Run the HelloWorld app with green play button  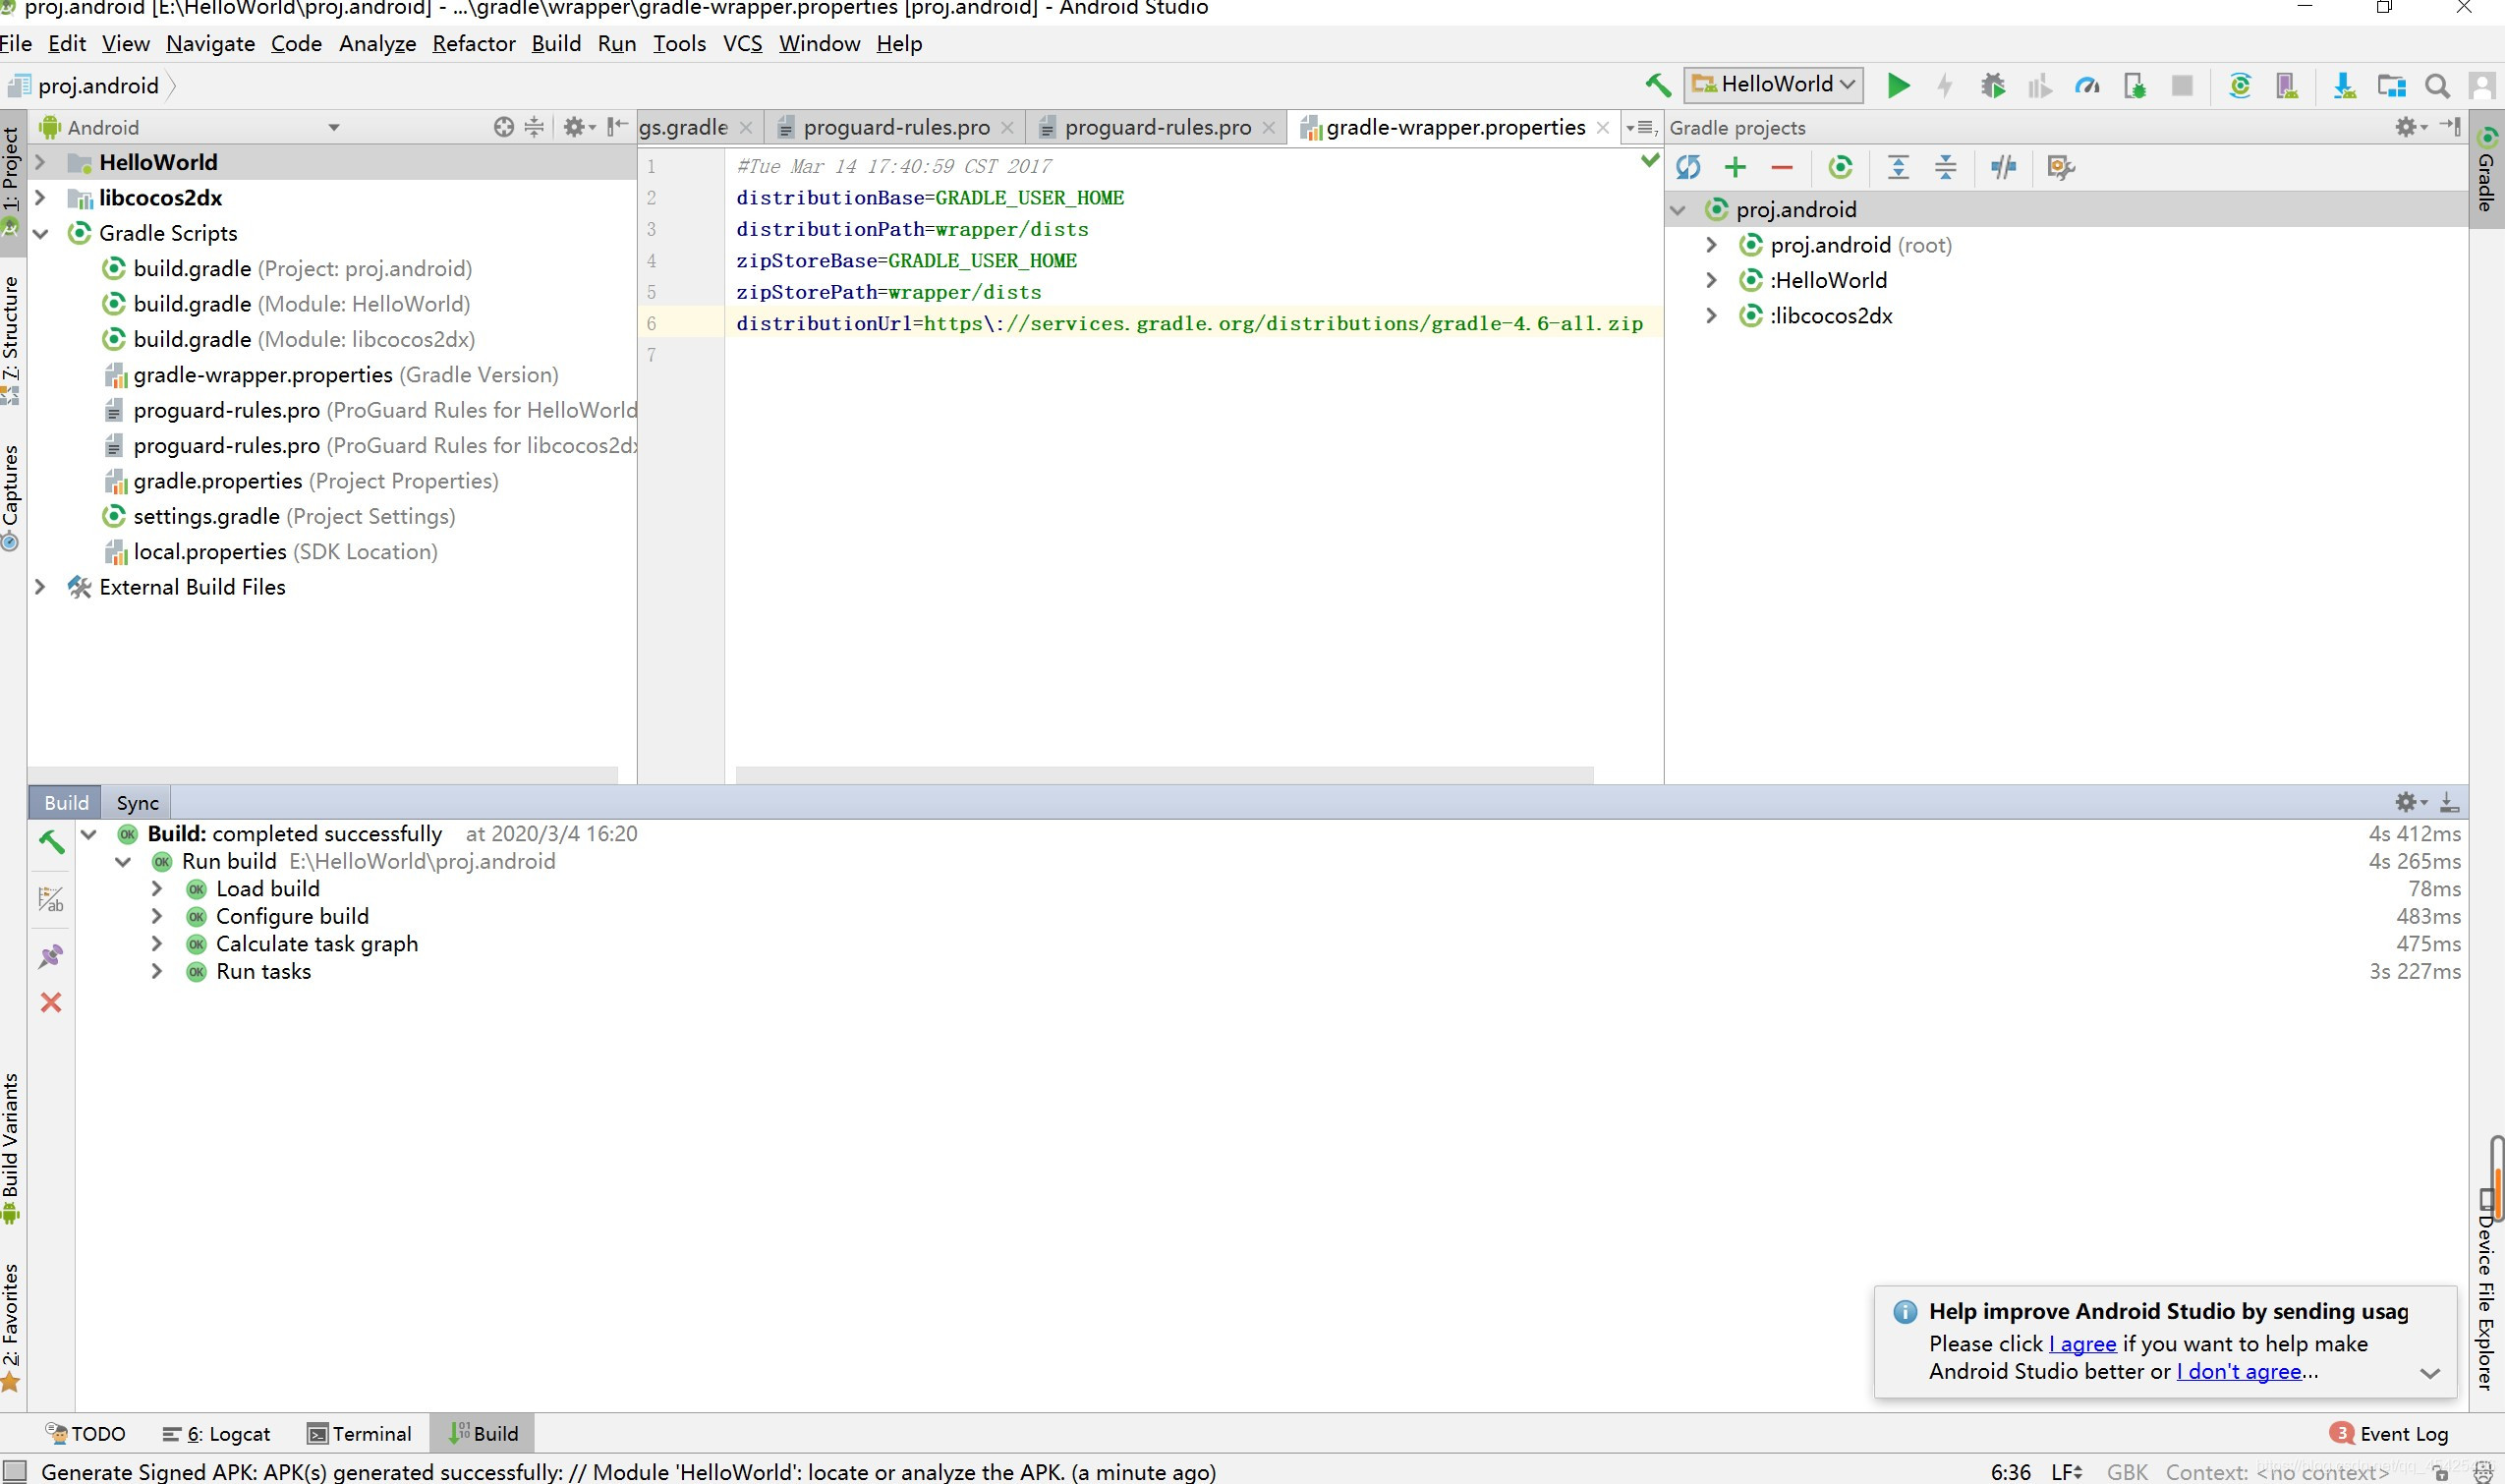pyautogui.click(x=1897, y=86)
